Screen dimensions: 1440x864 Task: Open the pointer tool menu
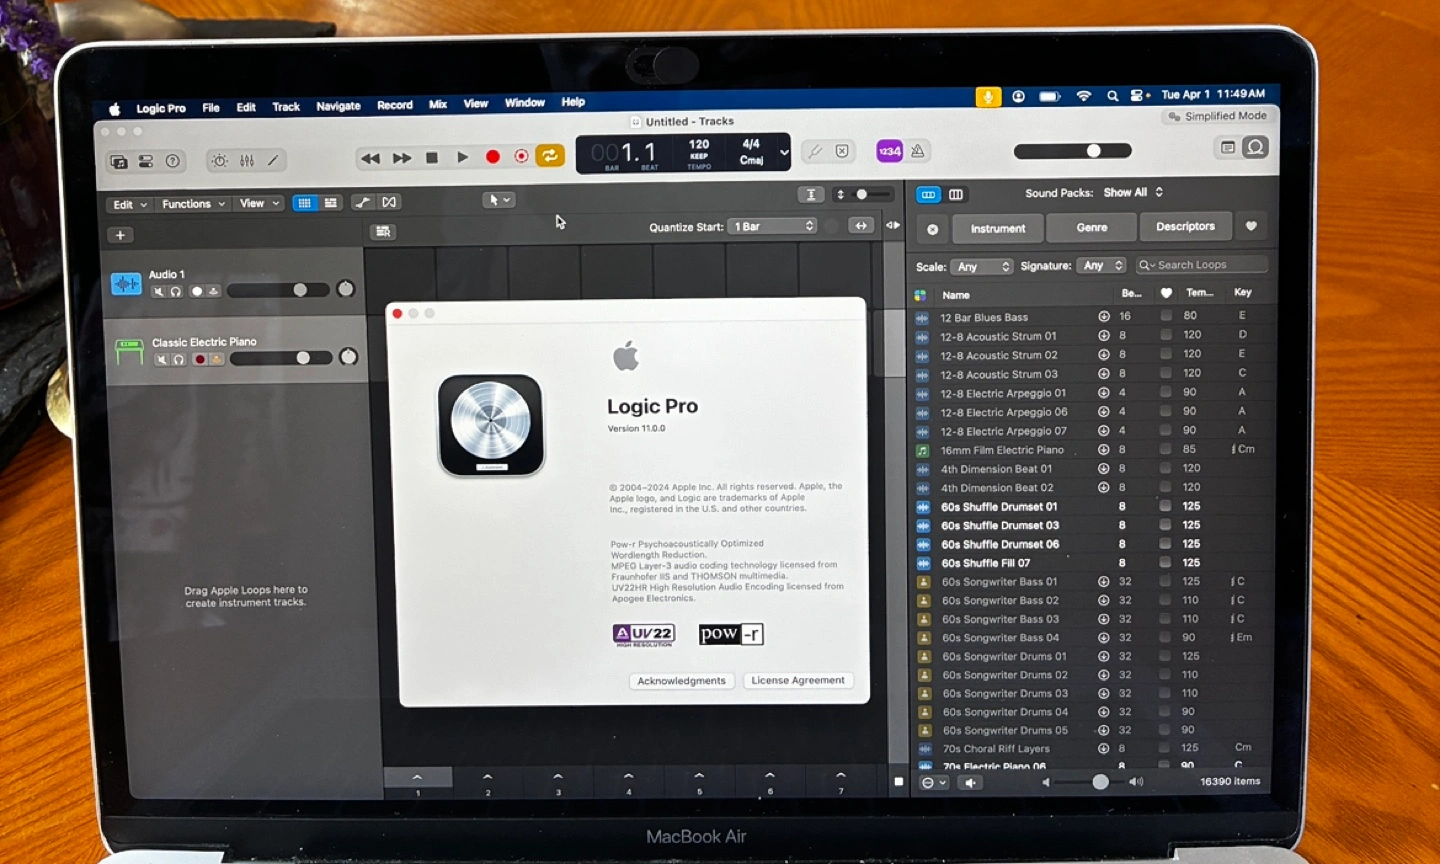pos(498,200)
